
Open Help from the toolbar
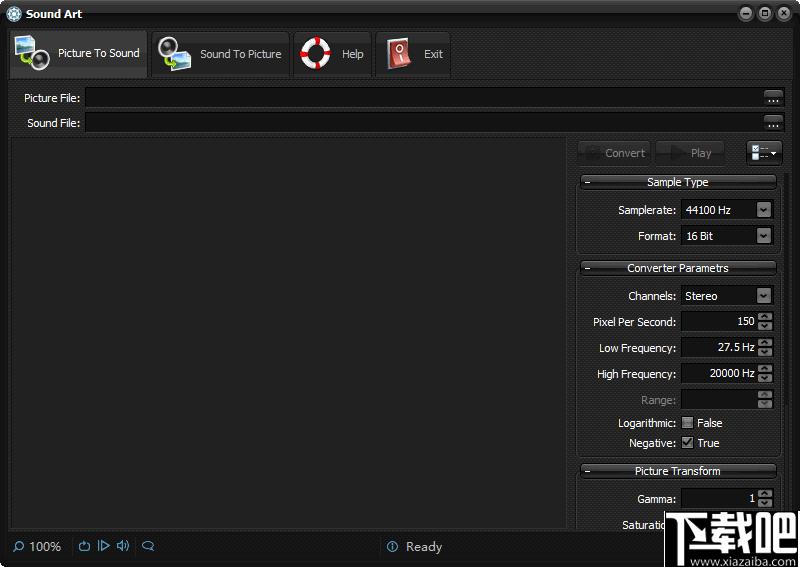coord(332,54)
